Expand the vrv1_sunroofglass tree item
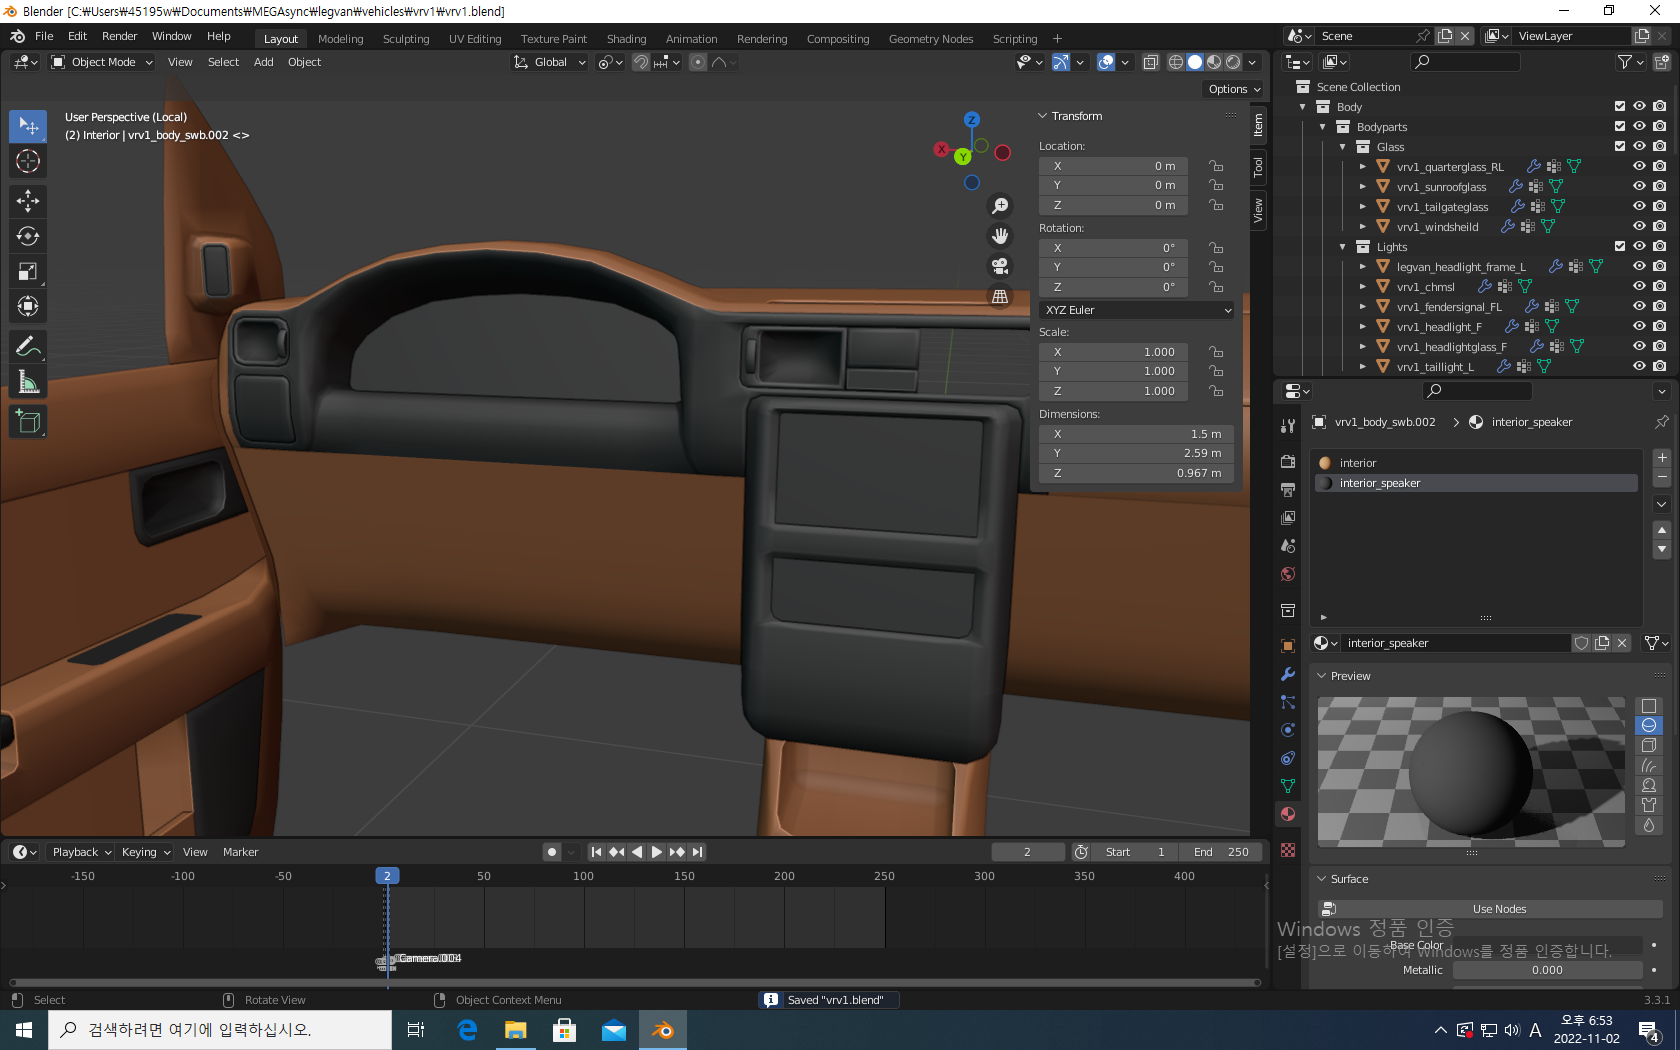1680x1050 pixels. click(x=1362, y=187)
